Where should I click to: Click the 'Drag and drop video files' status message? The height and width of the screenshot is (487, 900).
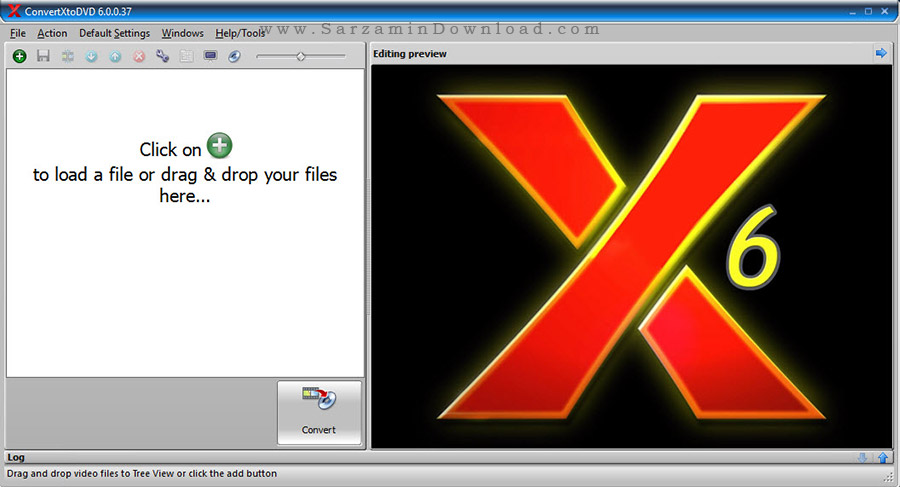pos(142,473)
